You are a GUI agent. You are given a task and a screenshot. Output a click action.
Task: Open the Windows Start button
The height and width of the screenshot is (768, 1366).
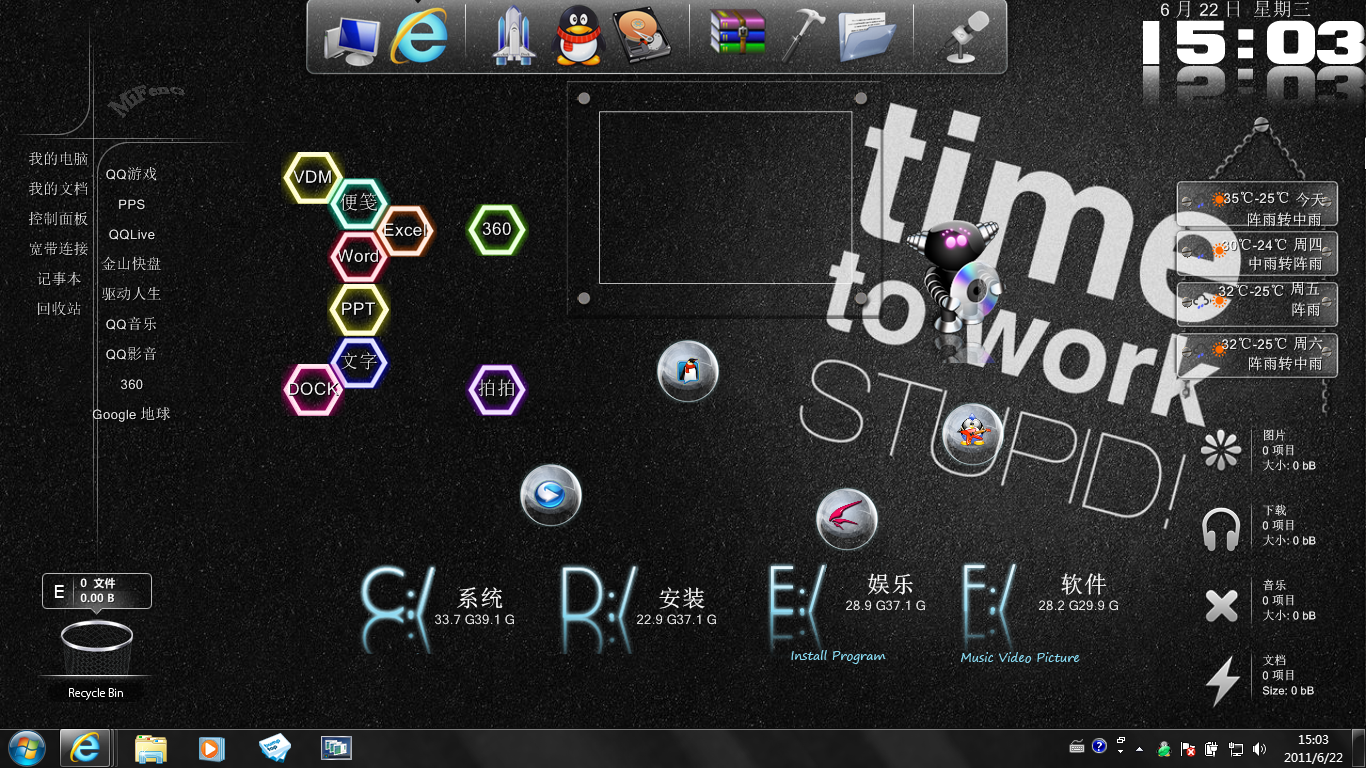click(x=27, y=748)
